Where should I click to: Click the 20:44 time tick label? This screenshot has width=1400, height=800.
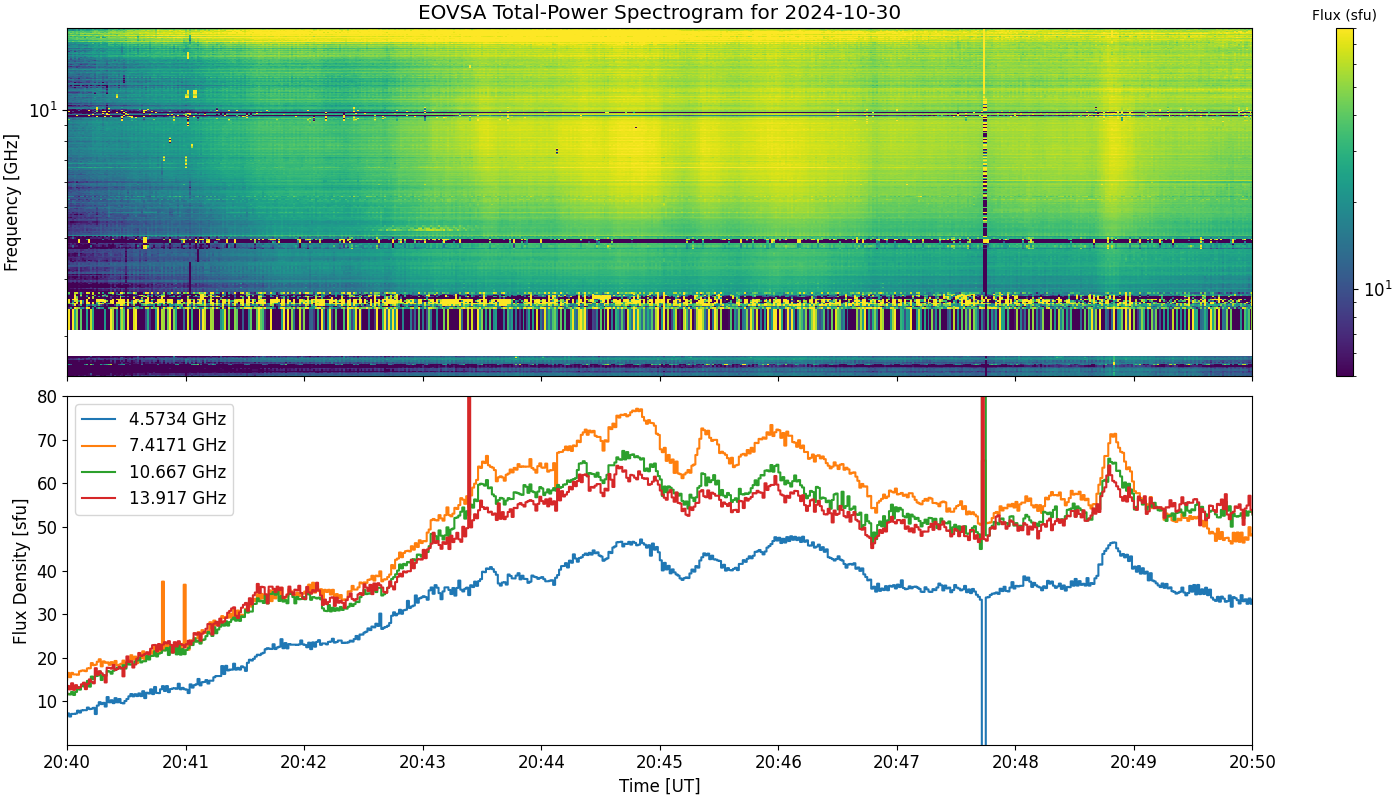click(x=542, y=763)
